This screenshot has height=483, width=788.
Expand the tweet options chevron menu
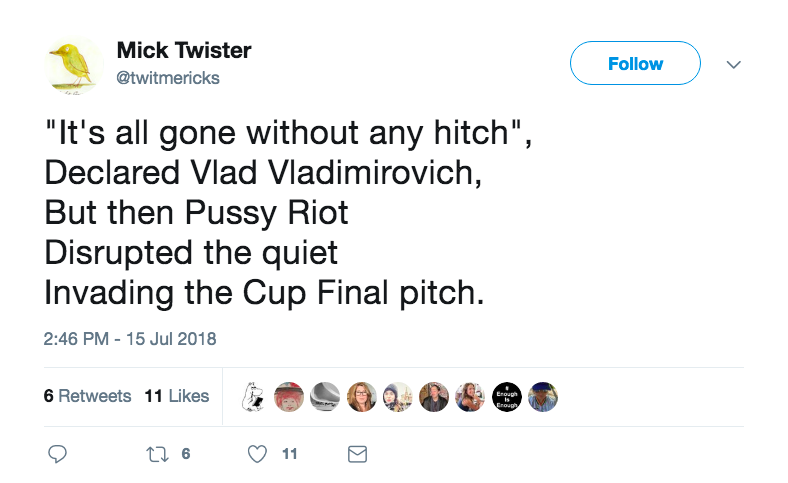pos(733,64)
